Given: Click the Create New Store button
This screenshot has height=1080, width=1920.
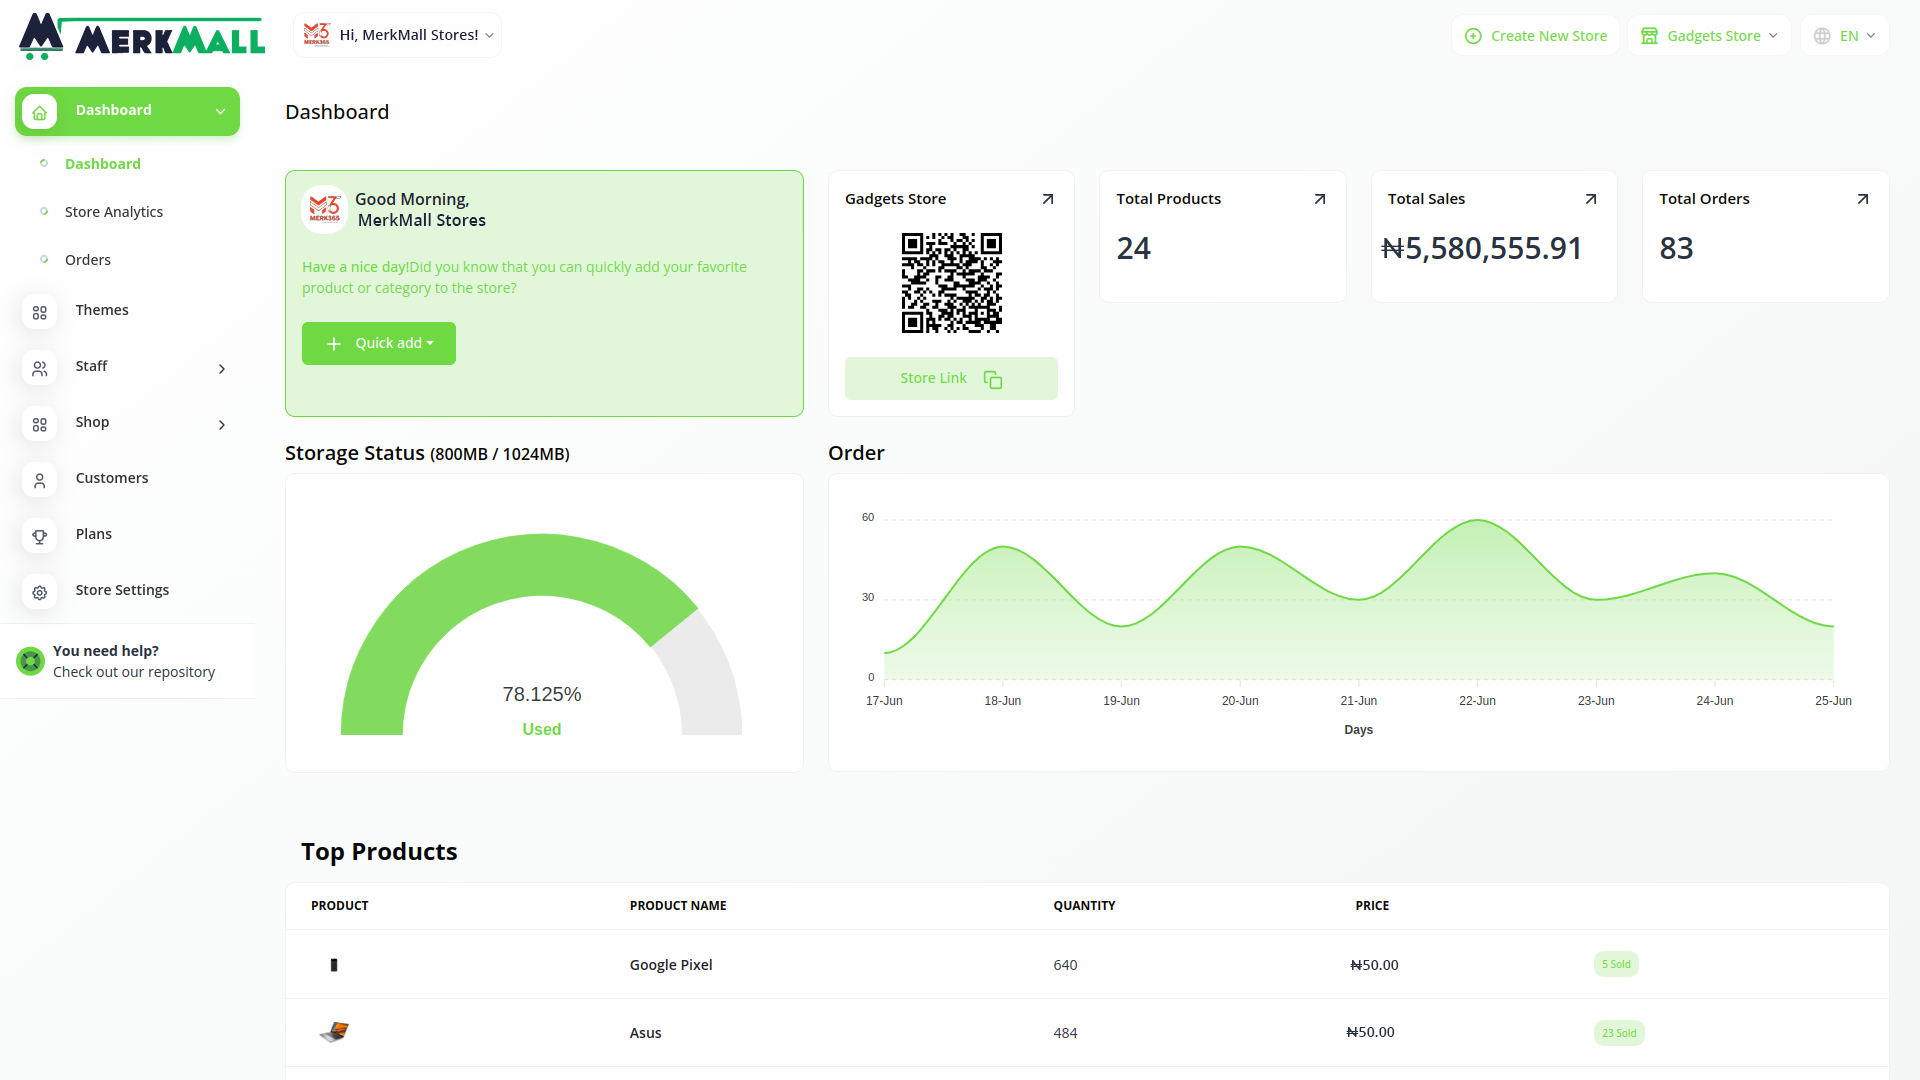Looking at the screenshot, I should [1535, 35].
